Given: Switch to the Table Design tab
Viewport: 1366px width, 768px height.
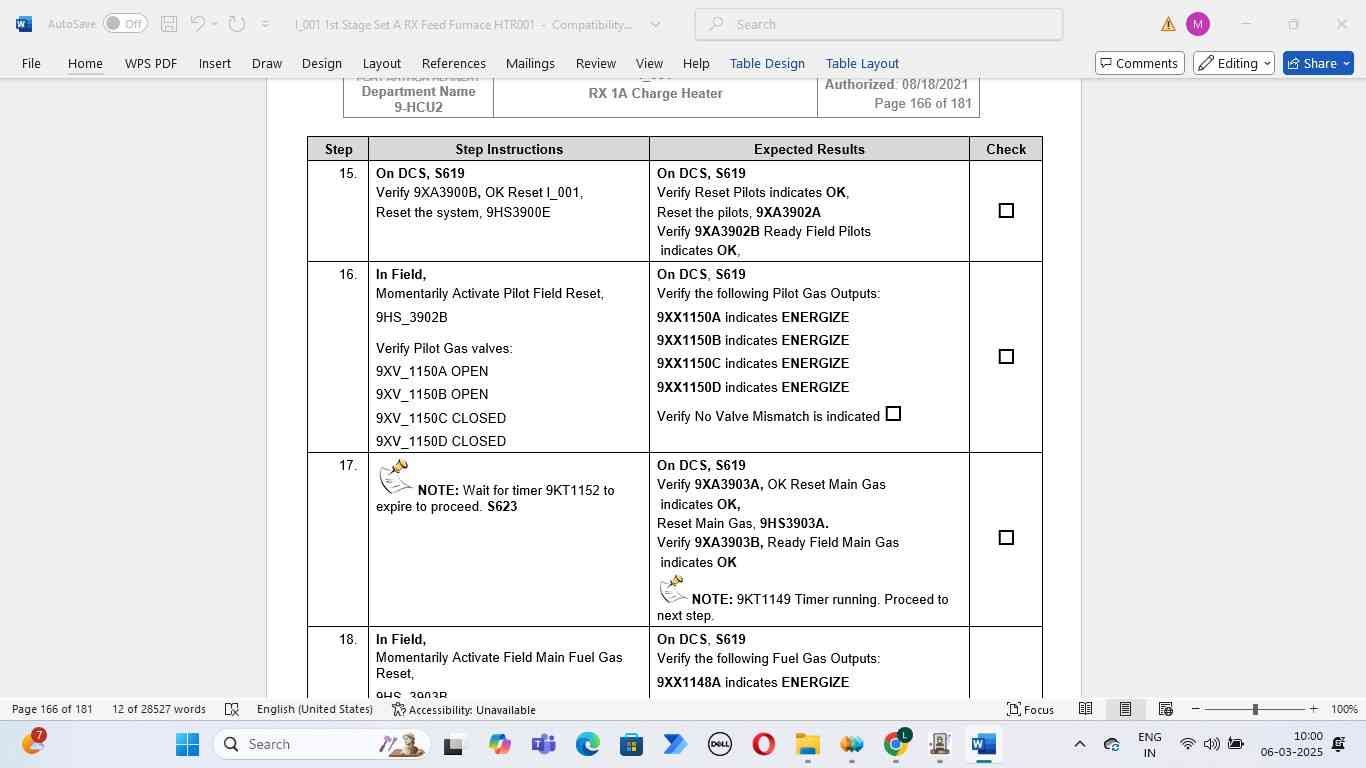Looking at the screenshot, I should 767,63.
